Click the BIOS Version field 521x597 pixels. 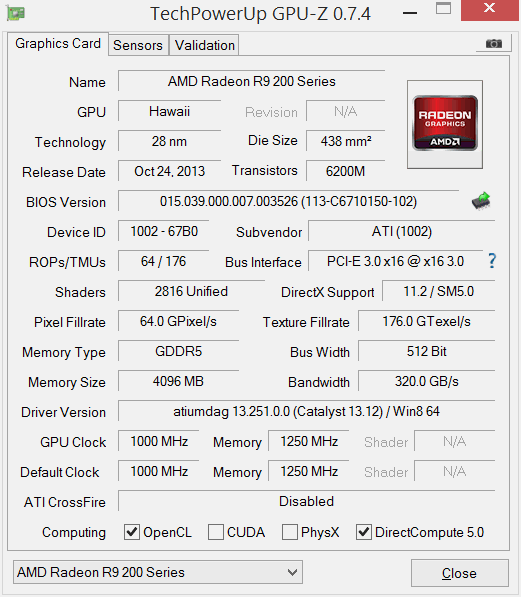point(288,201)
